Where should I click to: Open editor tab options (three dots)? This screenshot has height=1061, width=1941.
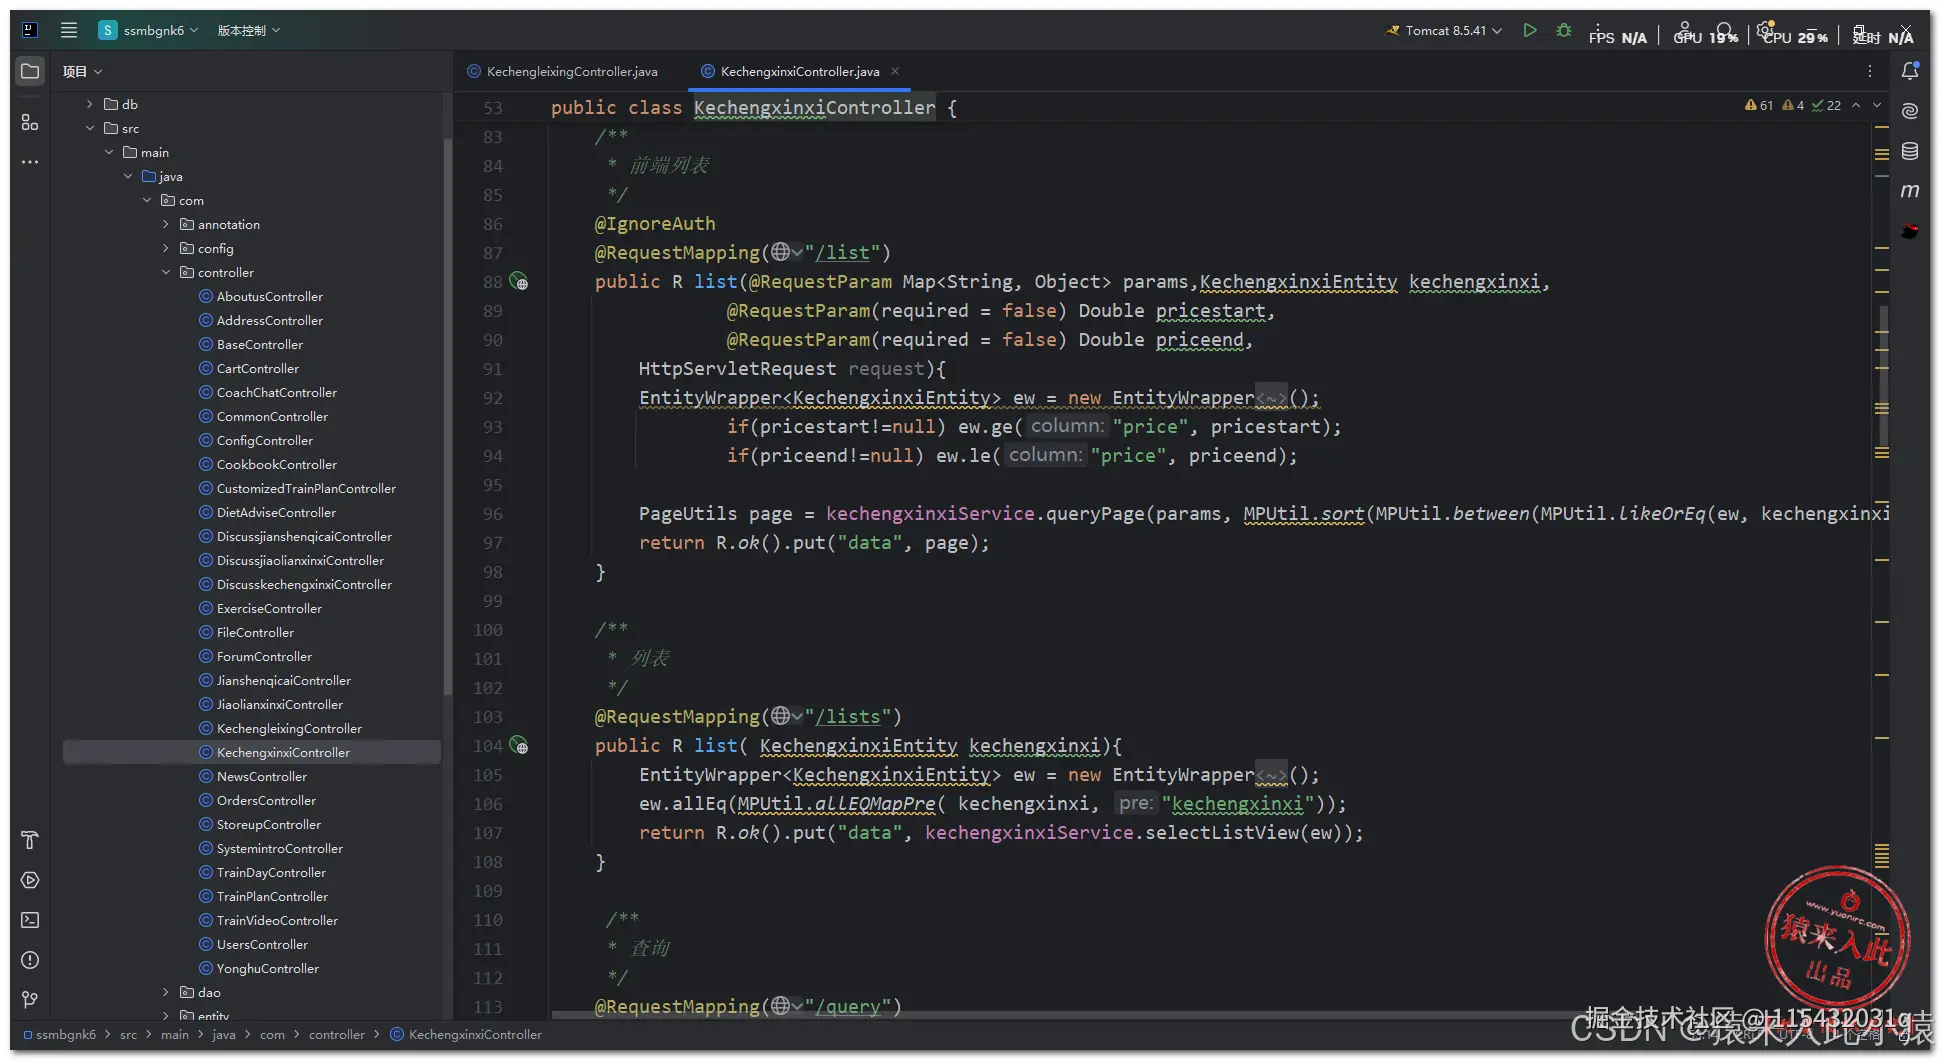[x=1870, y=71]
